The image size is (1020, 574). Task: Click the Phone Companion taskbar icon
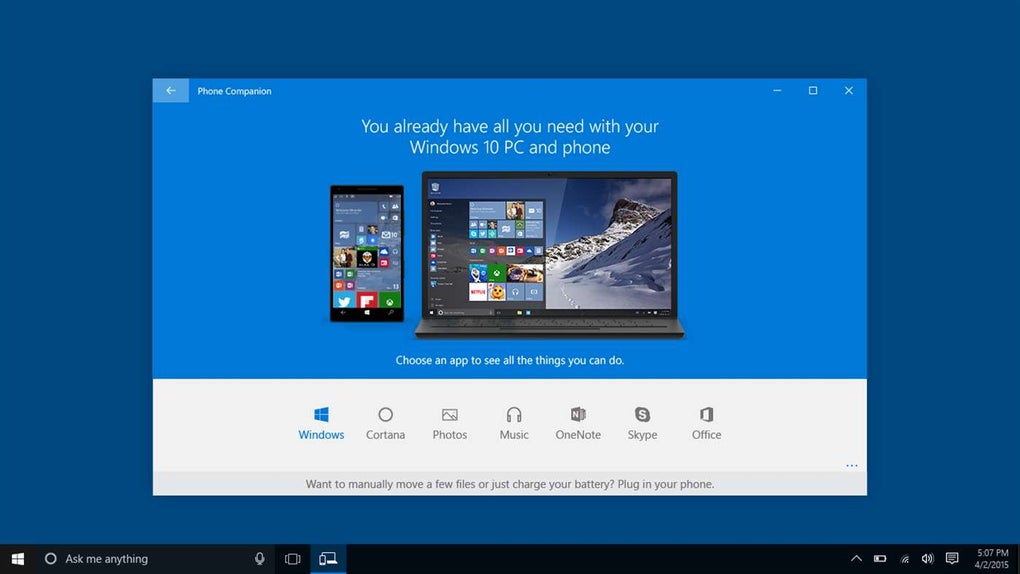(x=328, y=558)
